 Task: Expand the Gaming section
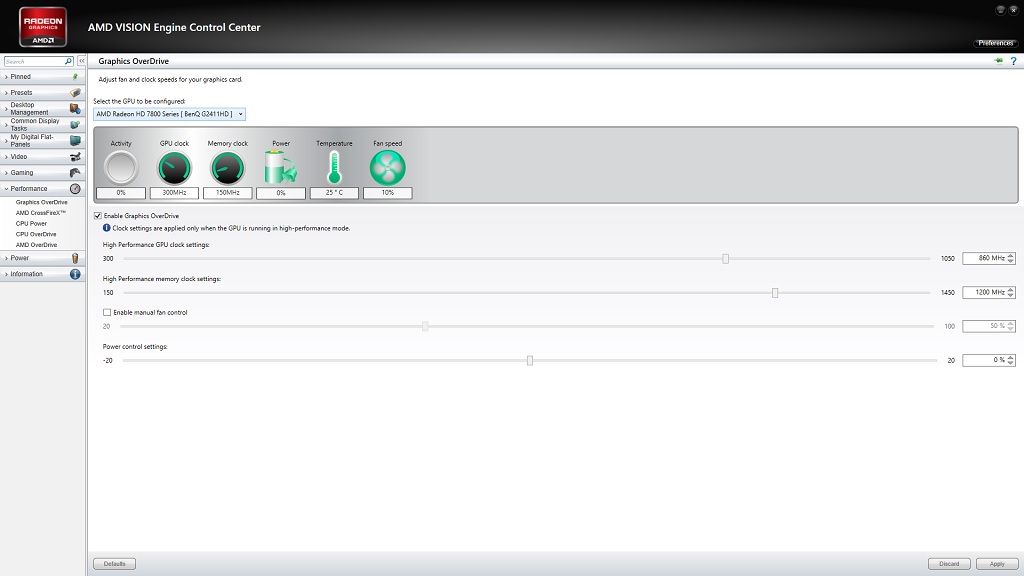click(x=42, y=172)
